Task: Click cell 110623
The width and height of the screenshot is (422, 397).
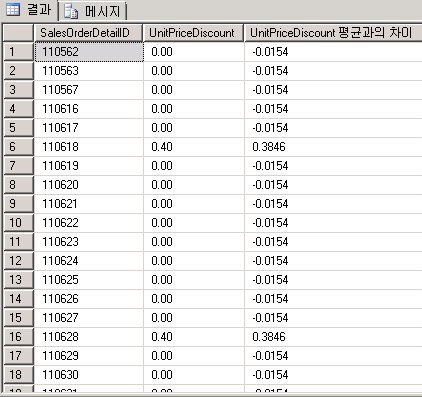Action: tap(89, 242)
